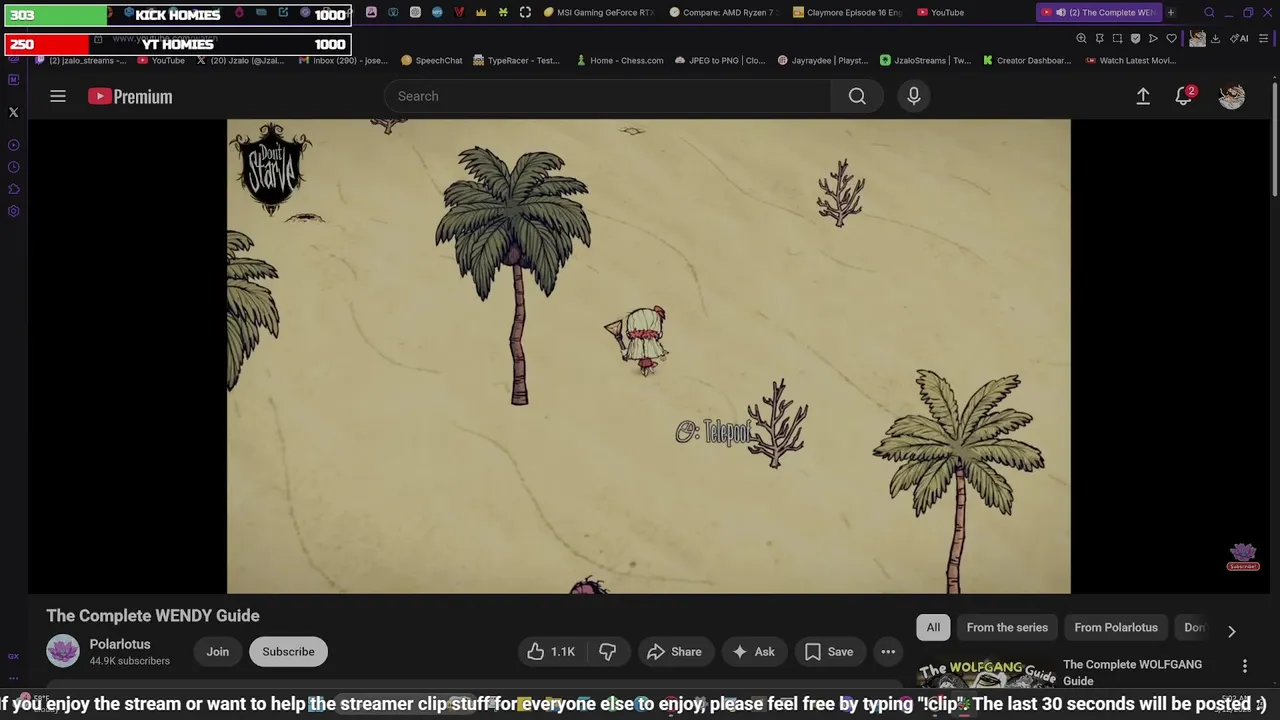This screenshot has height=720, width=1280.
Task: Open the YouTube bookmark
Action: [x=161, y=60]
